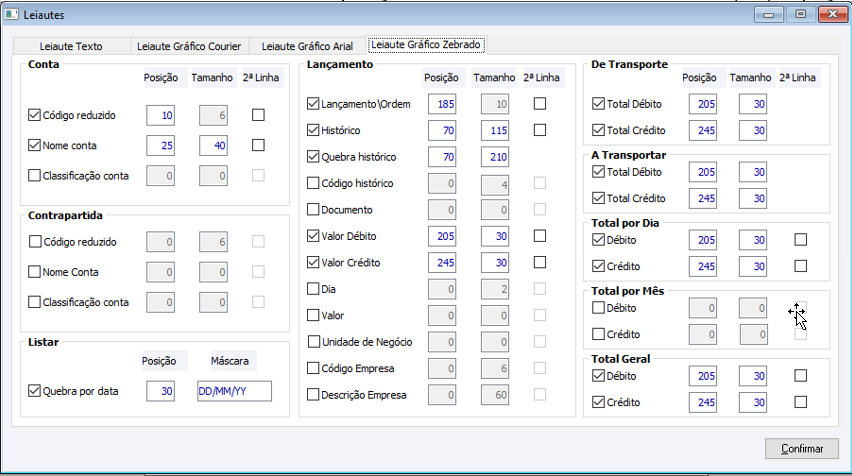This screenshot has width=852, height=476.
Task: Click Posição field for Nome conta
Action: click(161, 146)
